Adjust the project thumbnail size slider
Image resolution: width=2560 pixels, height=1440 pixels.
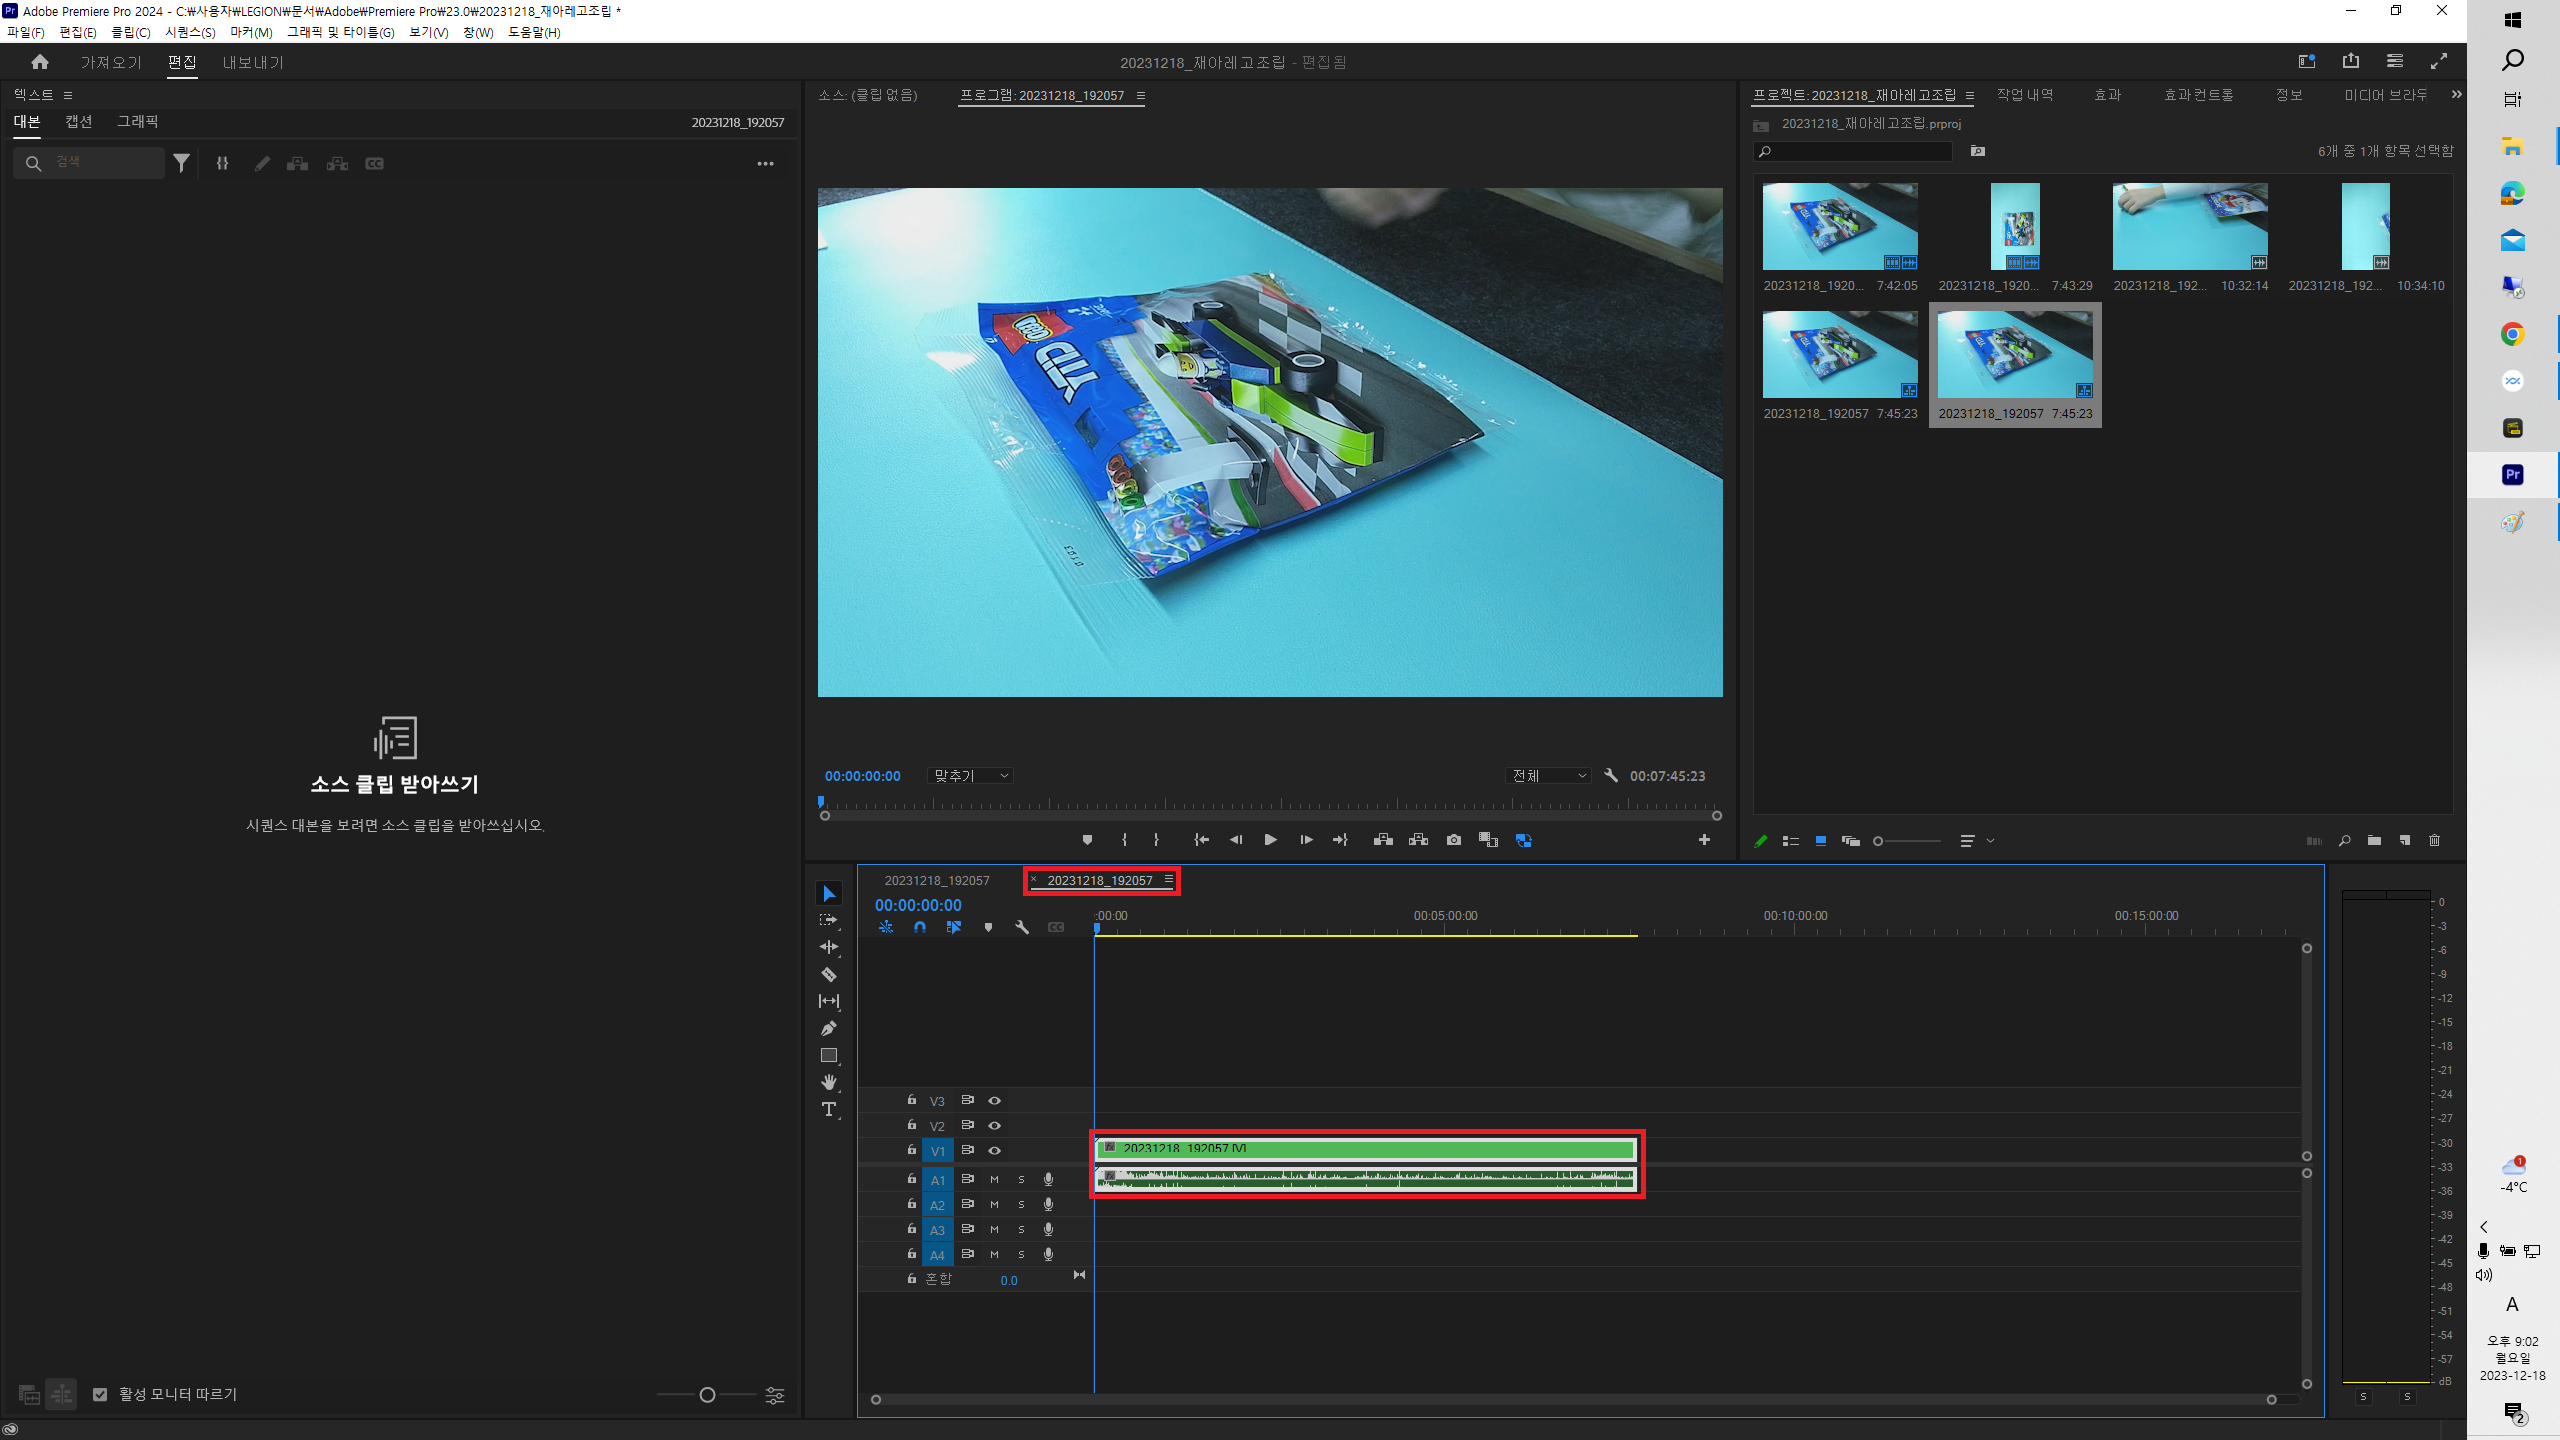click(1879, 841)
